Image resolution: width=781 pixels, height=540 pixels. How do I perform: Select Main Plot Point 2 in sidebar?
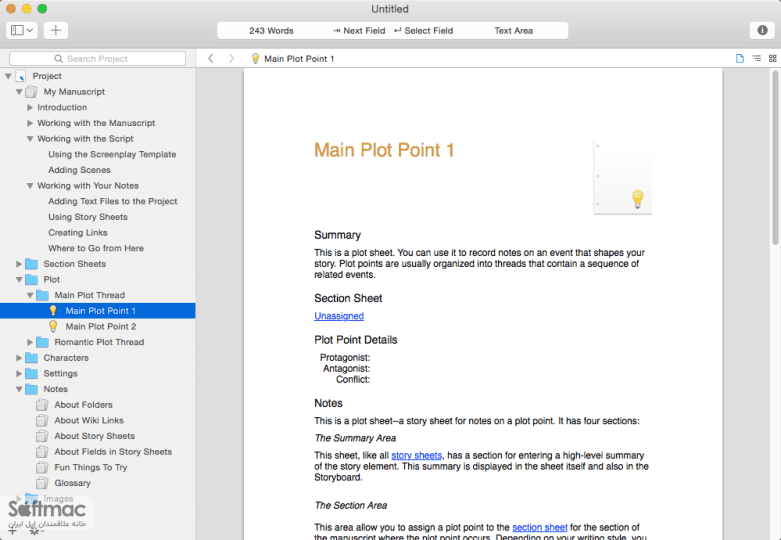coord(98,326)
